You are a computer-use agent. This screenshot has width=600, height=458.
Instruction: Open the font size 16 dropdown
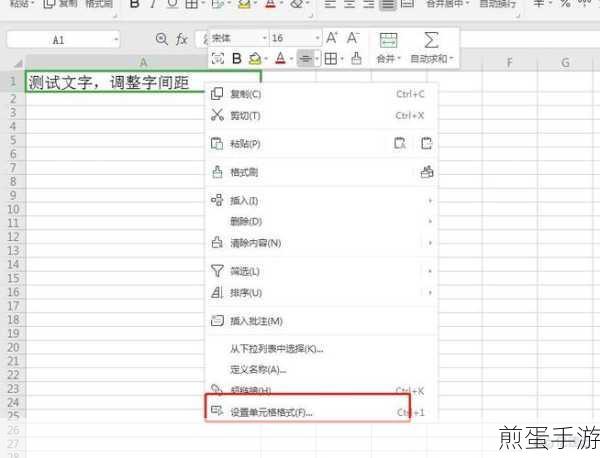[x=318, y=38]
